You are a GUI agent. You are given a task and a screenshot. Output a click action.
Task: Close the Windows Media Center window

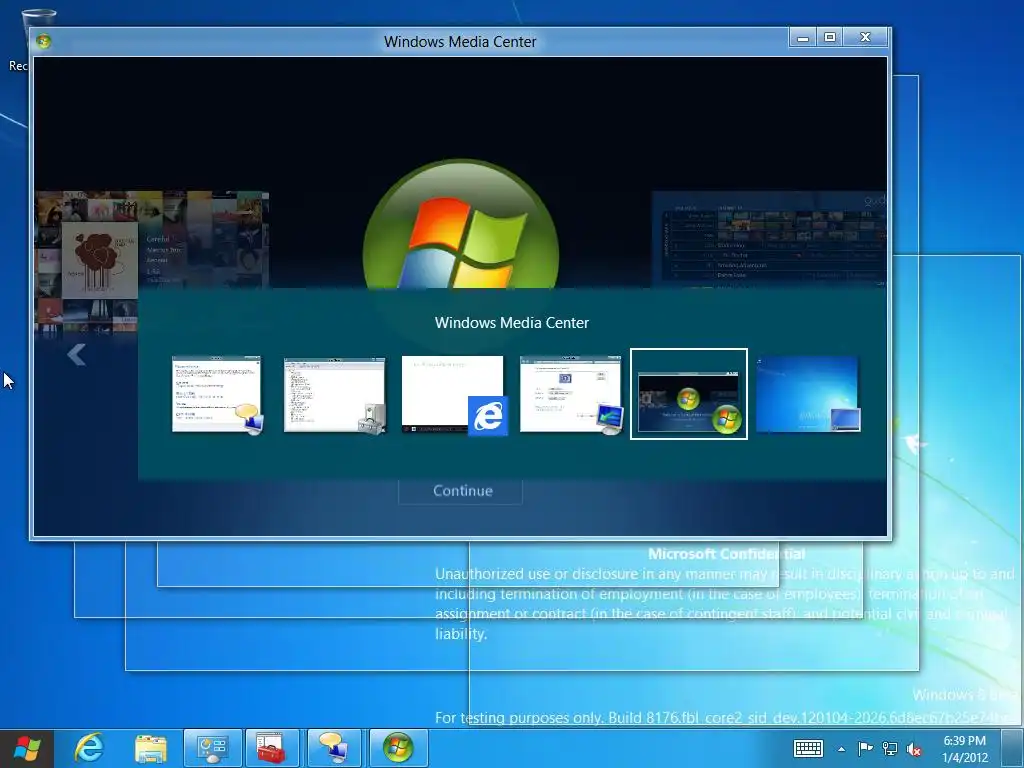click(865, 38)
